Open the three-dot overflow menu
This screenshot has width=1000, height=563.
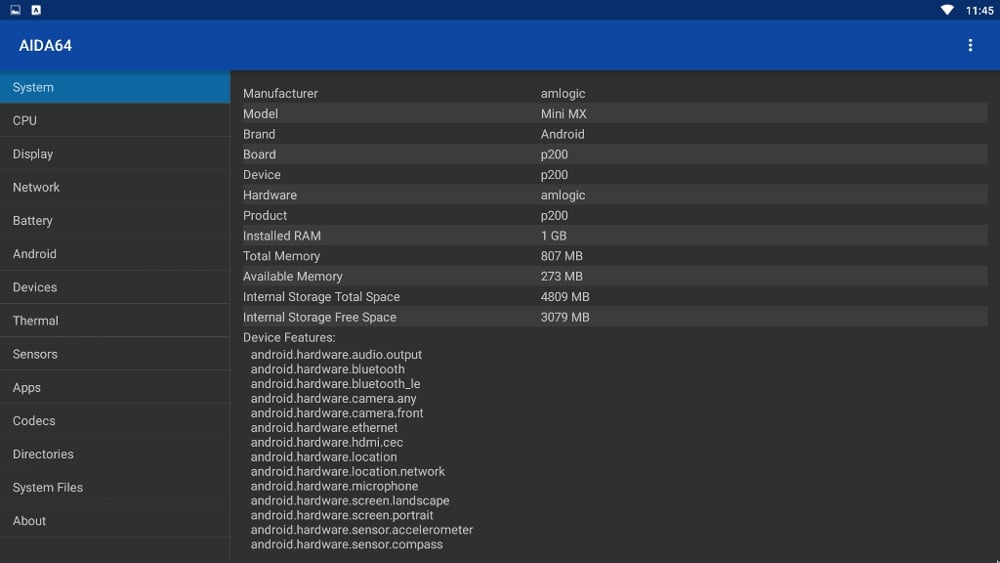[970, 45]
